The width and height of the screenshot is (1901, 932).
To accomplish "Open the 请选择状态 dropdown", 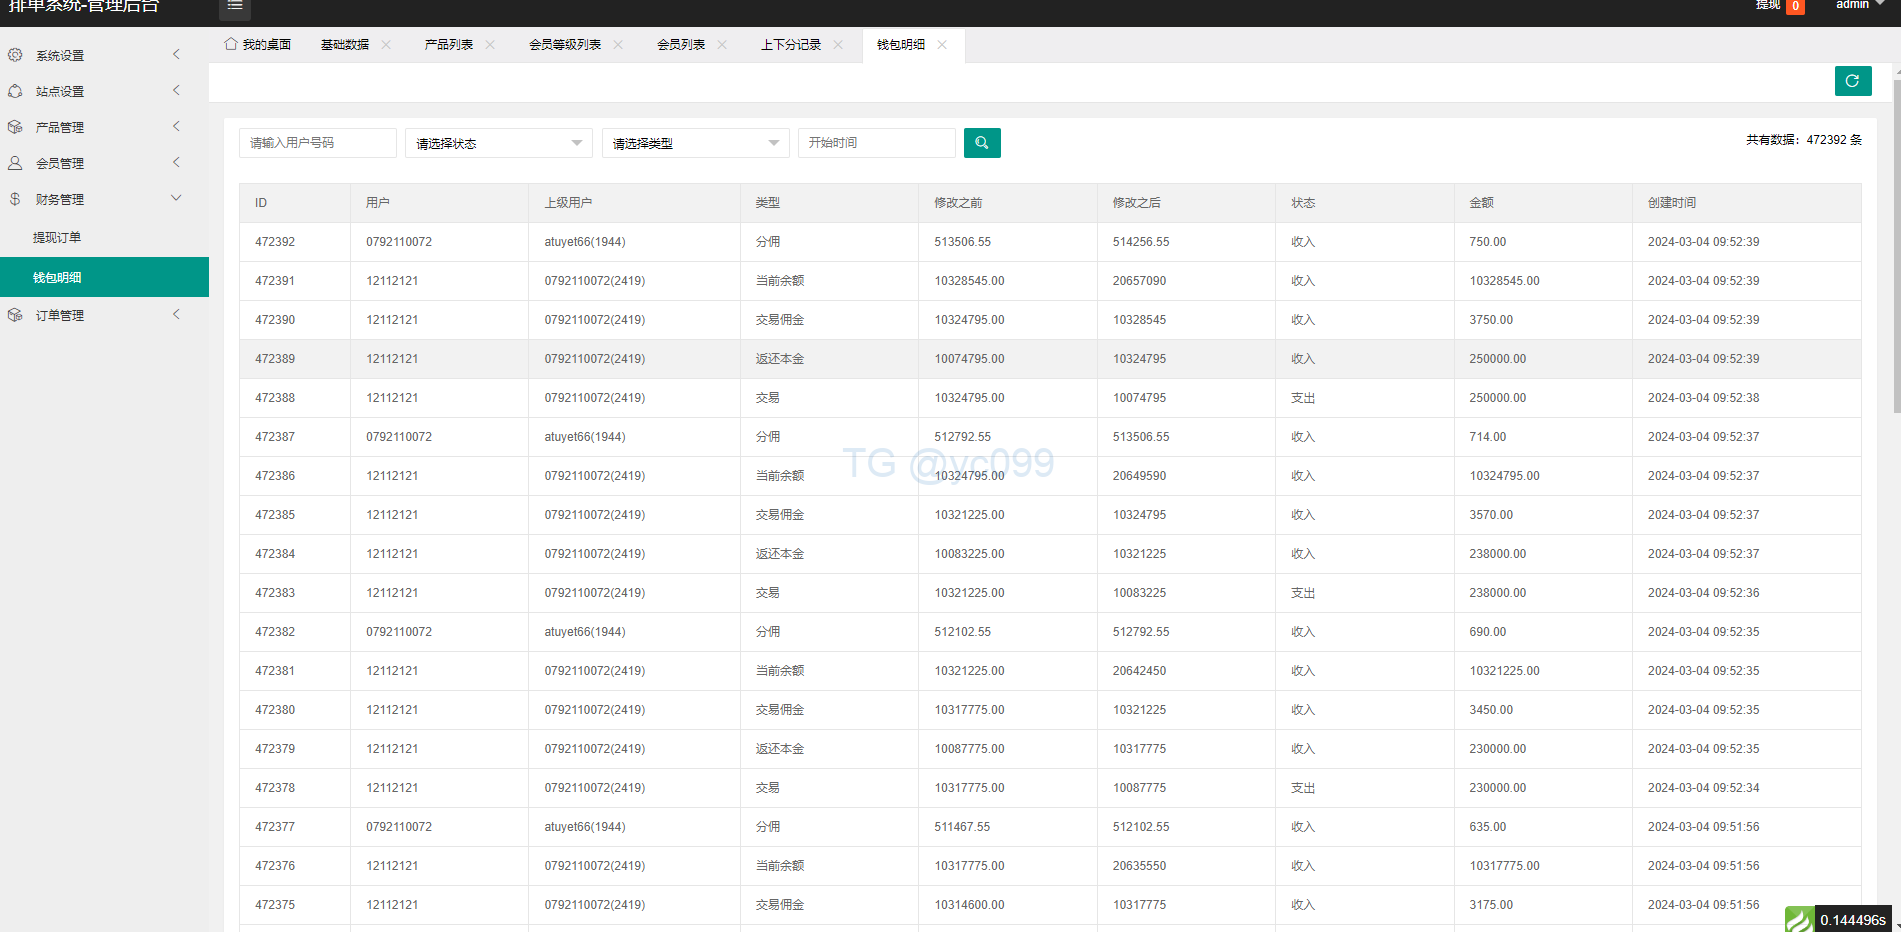I will [x=498, y=143].
